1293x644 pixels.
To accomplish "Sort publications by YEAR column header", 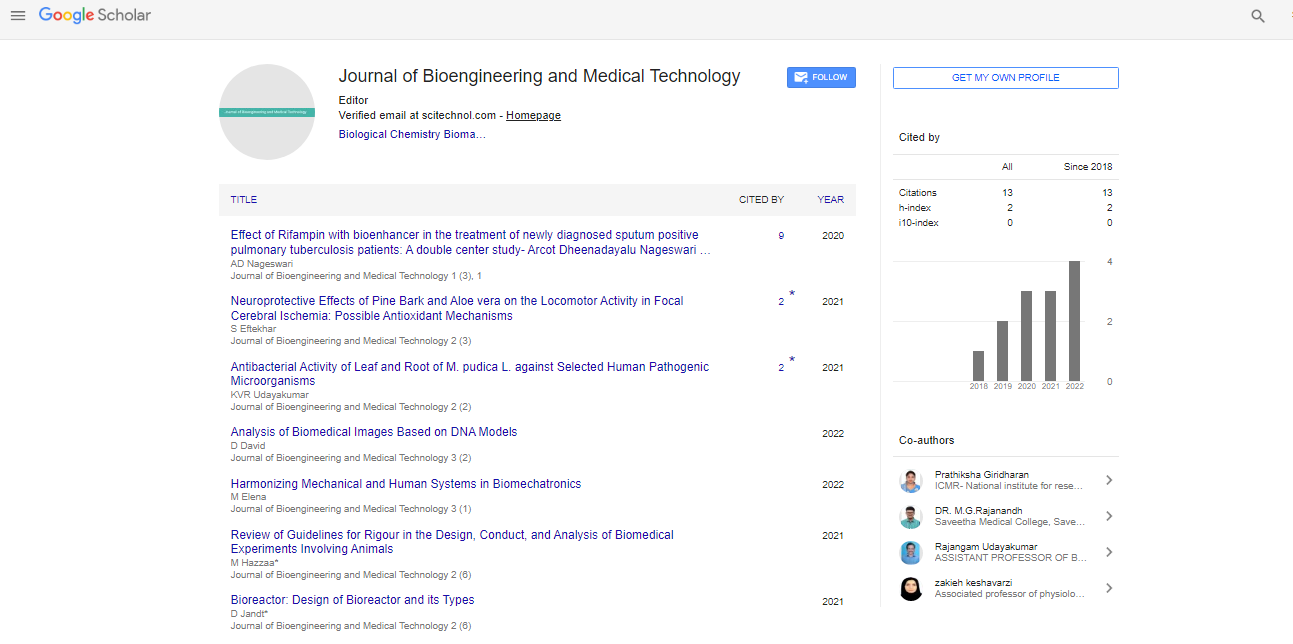I will tap(830, 200).
